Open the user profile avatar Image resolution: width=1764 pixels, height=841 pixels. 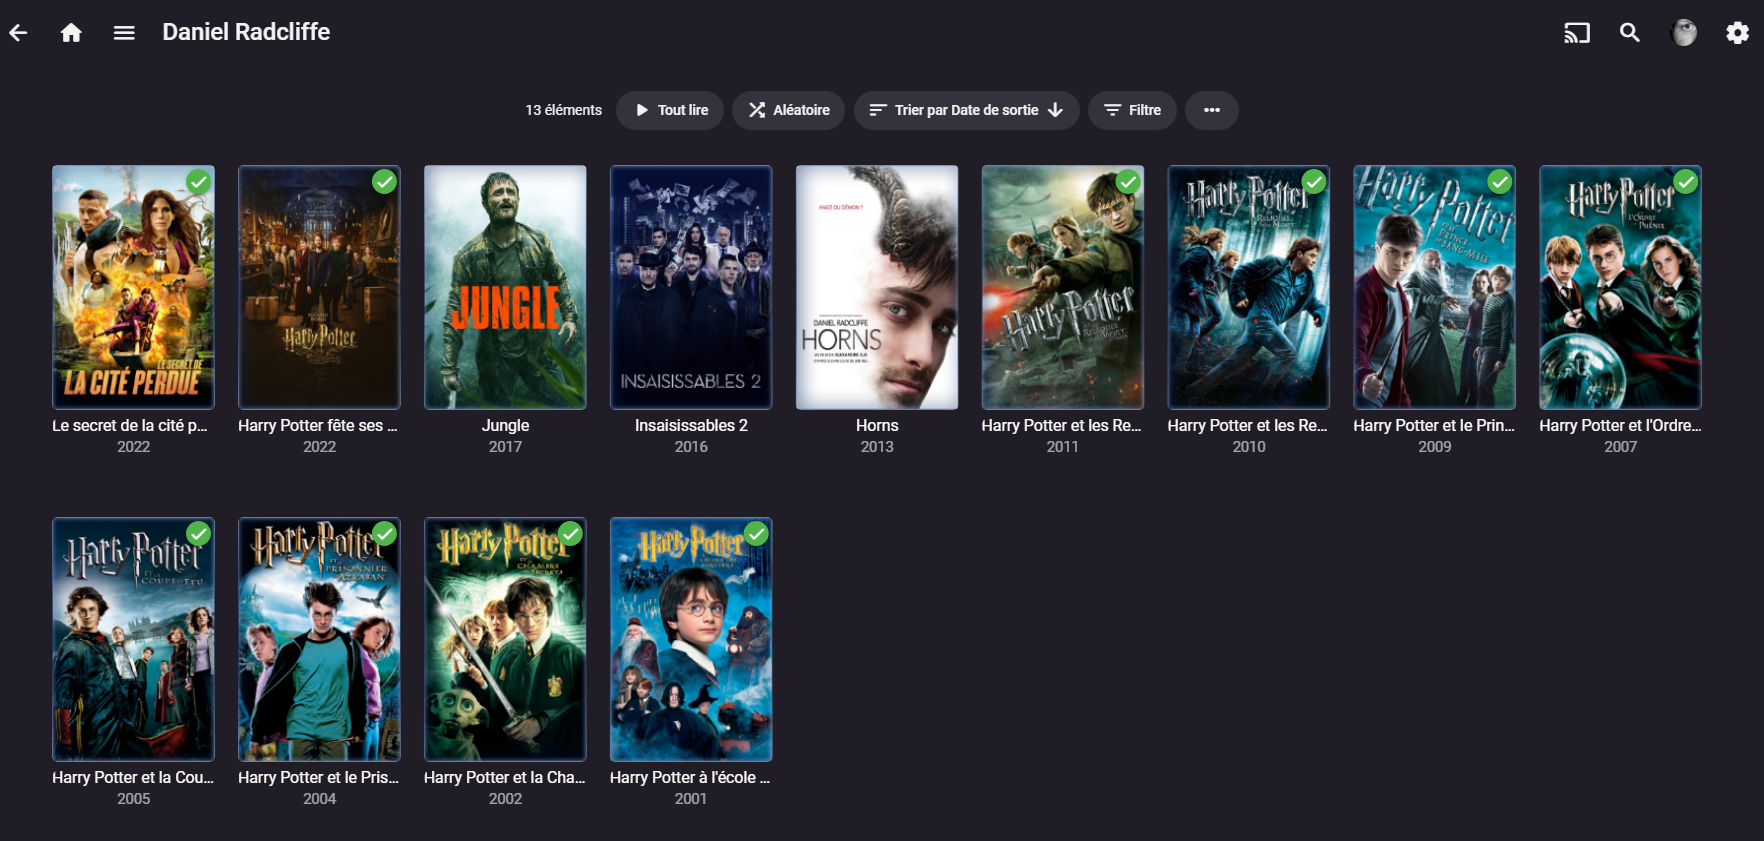[x=1684, y=33]
